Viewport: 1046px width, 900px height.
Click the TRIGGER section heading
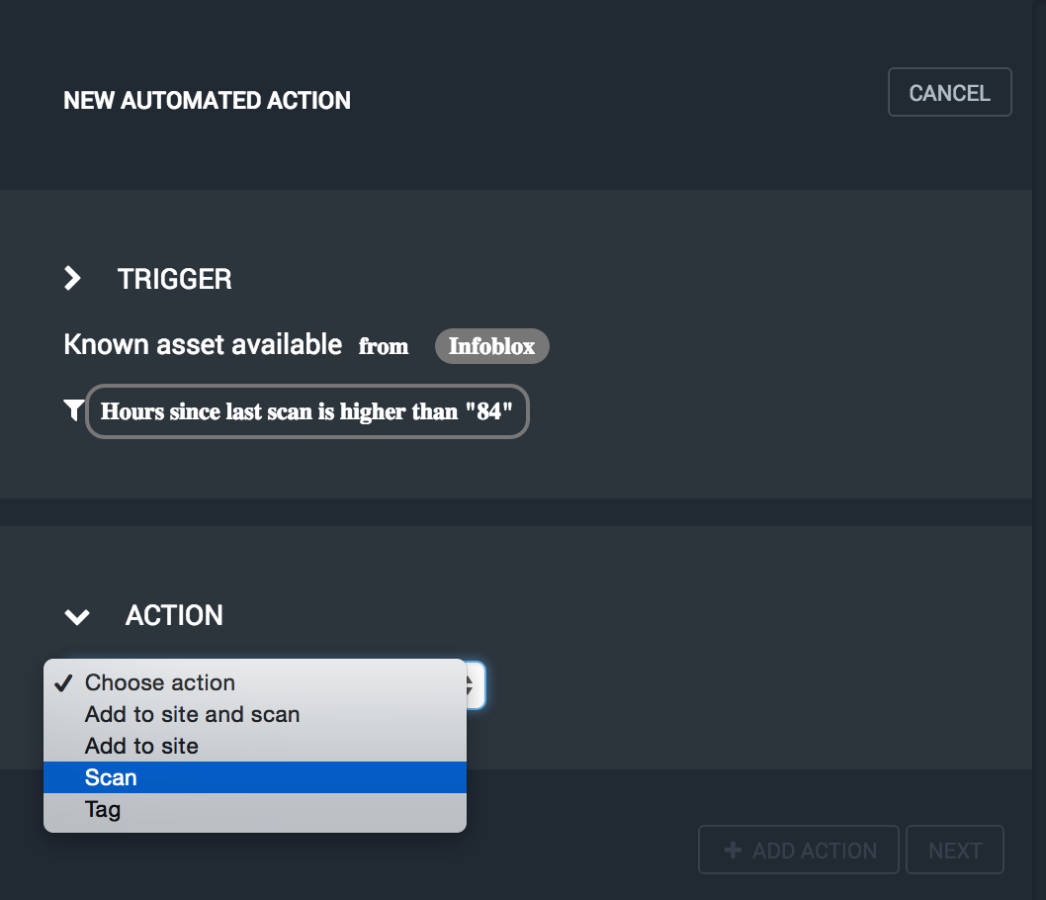click(x=175, y=279)
